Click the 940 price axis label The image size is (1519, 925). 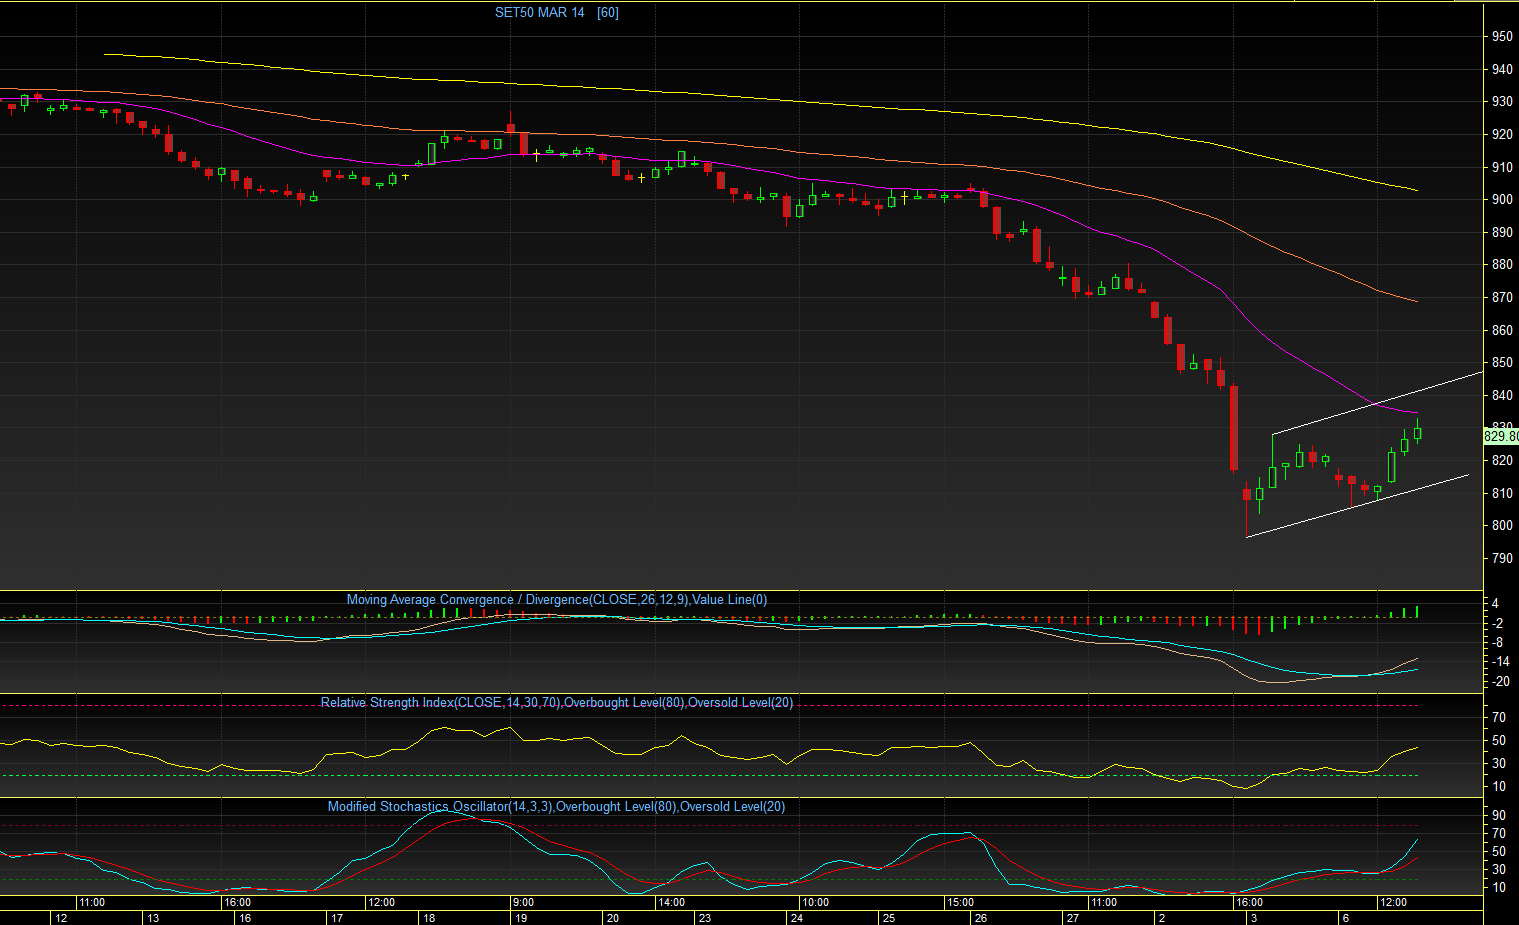pos(1502,70)
